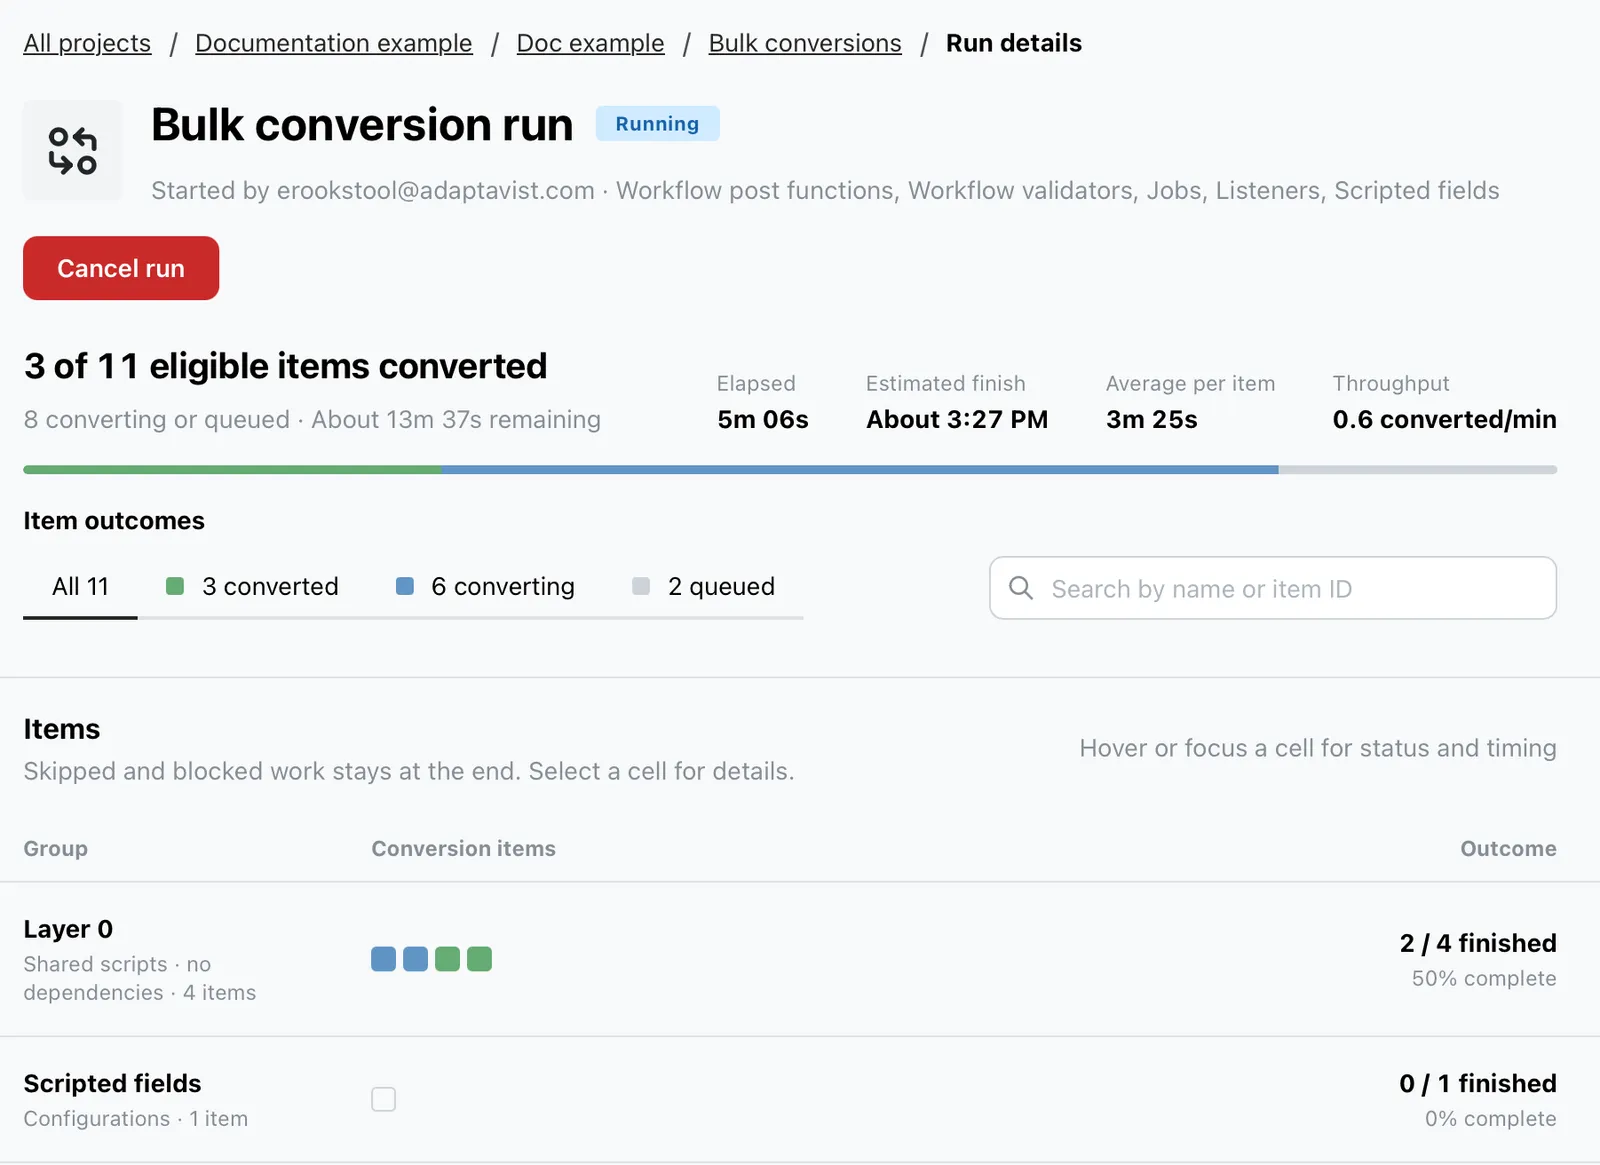Click the 0 / 1 finished outcome
1600x1165 pixels.
pos(1478,1083)
